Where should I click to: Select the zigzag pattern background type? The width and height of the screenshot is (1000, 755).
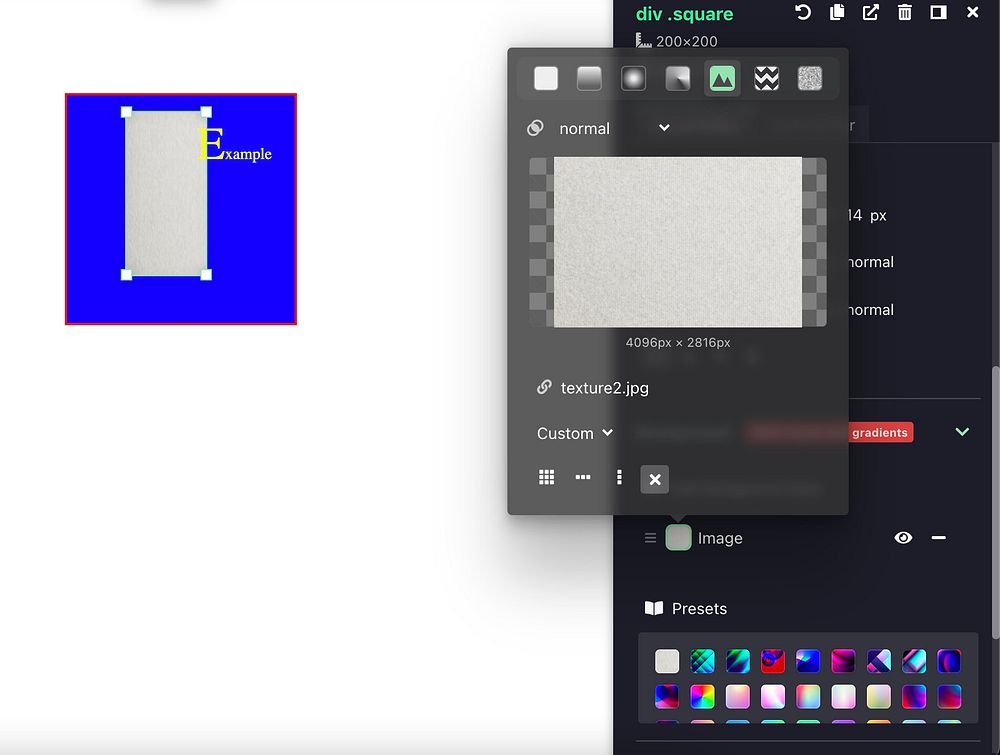coord(766,79)
